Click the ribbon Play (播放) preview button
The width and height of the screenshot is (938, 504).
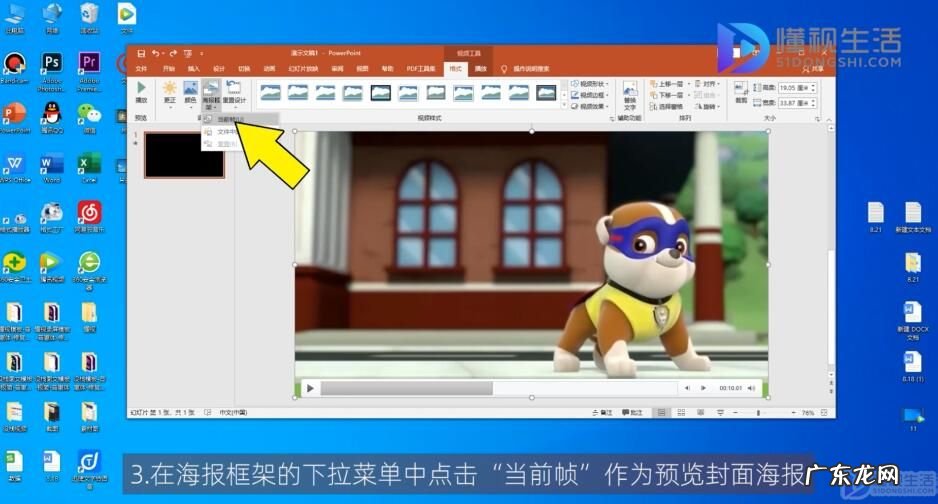[142, 93]
